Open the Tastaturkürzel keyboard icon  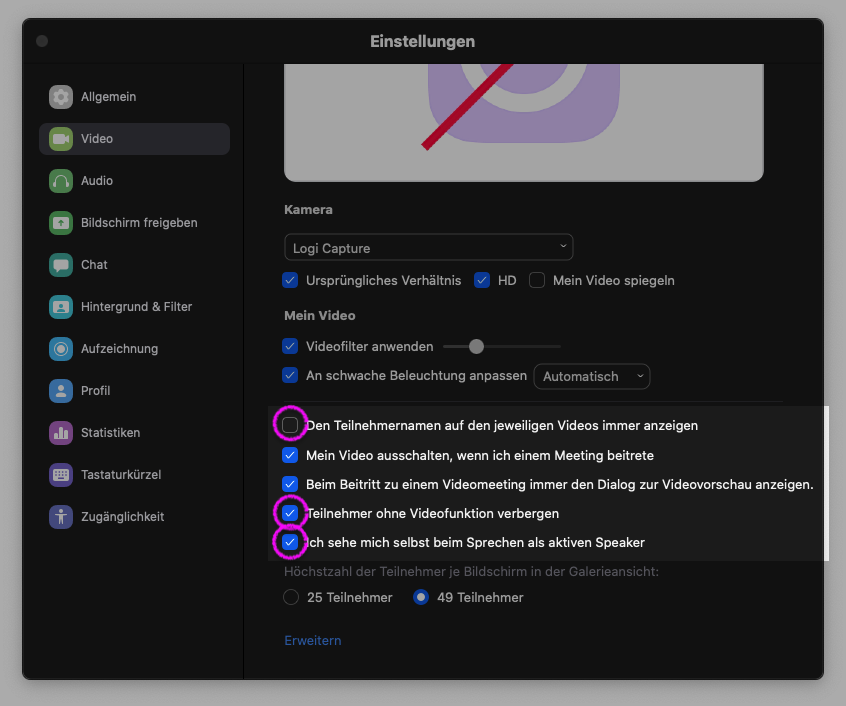tap(61, 475)
